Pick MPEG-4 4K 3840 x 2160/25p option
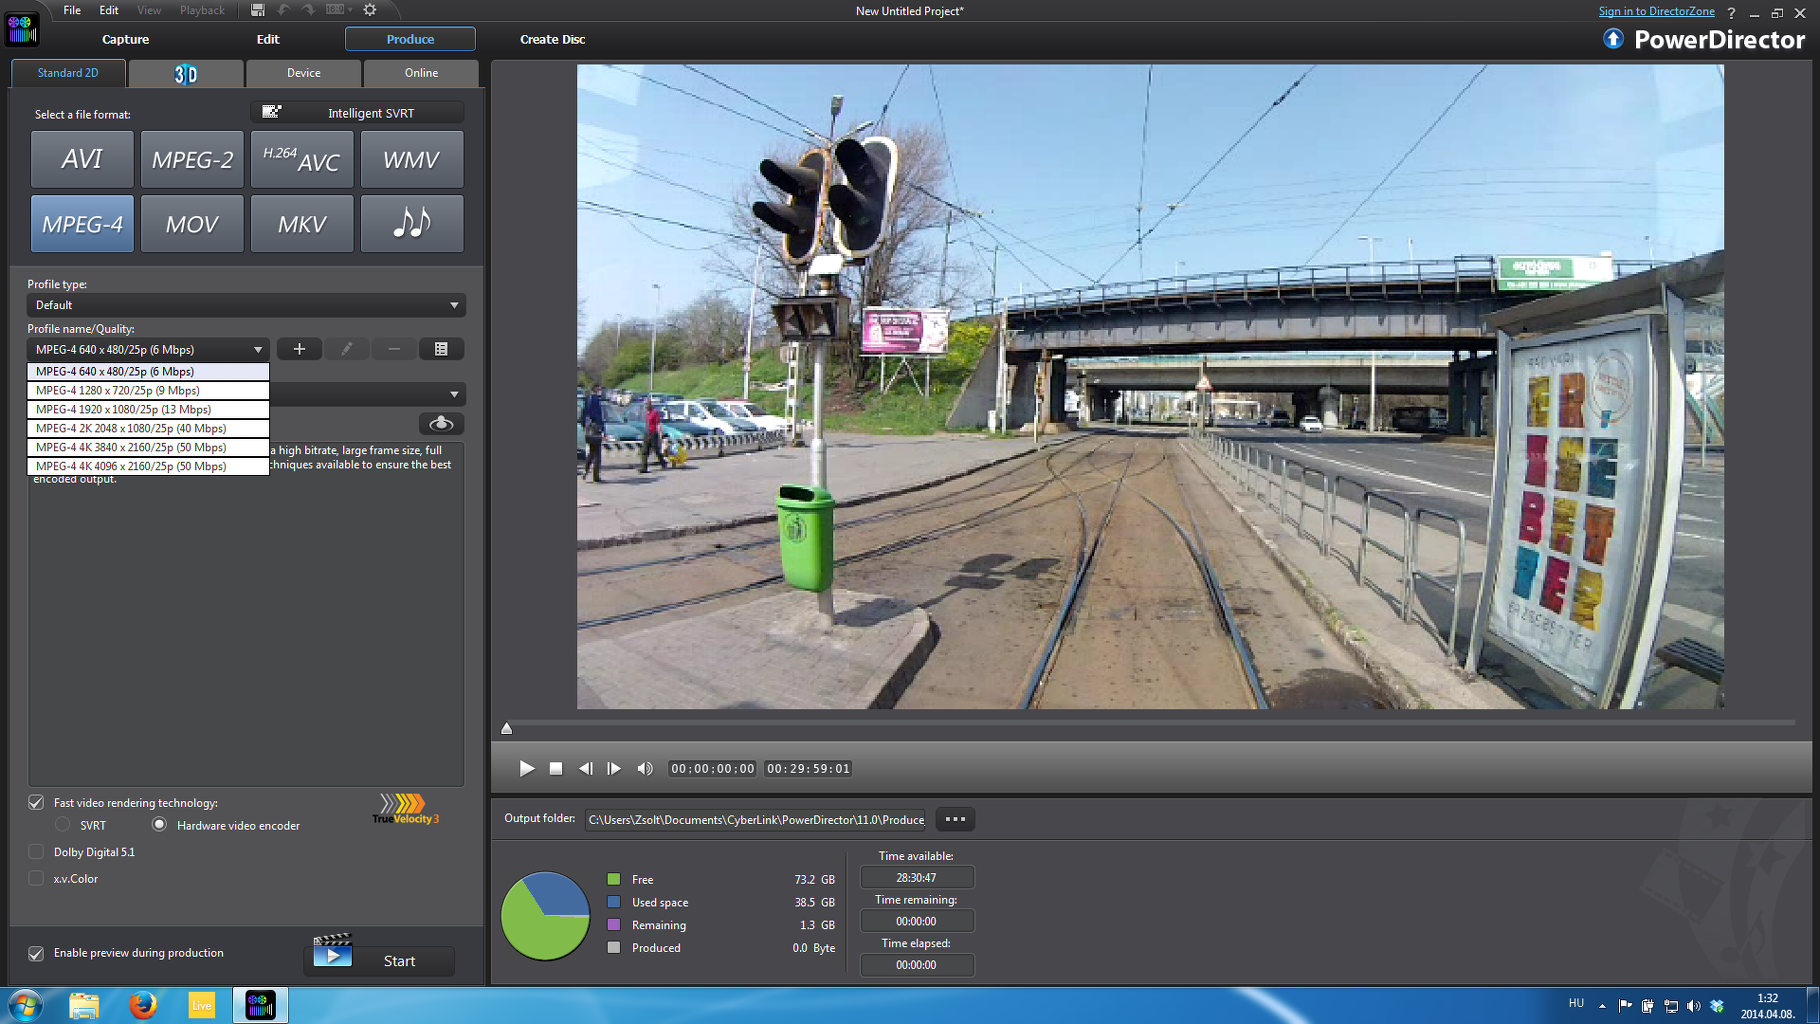The height and width of the screenshot is (1024, 1820). 147,447
